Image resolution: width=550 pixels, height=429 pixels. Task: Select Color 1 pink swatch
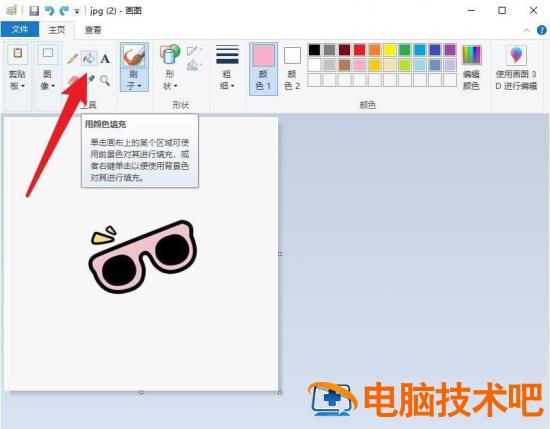[x=263, y=55]
